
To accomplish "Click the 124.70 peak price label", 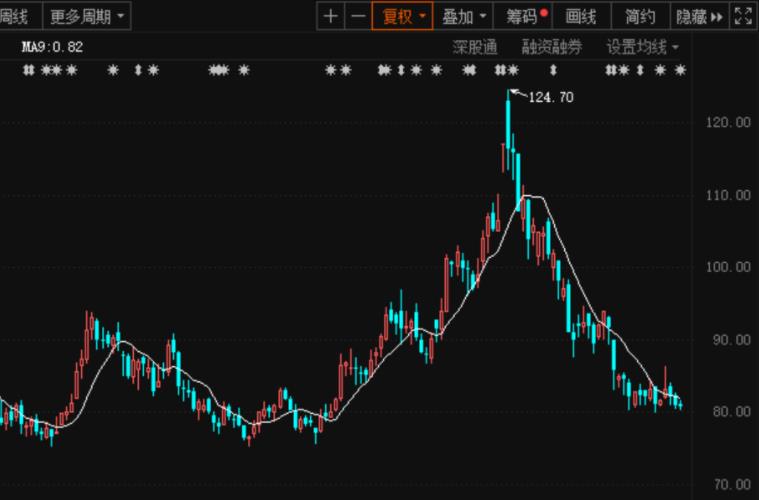I will pyautogui.click(x=551, y=97).
